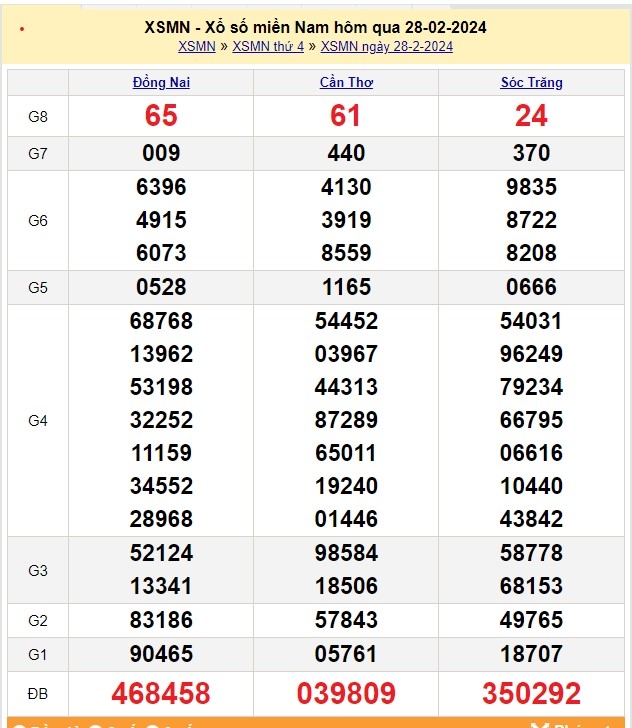This screenshot has width=632, height=728.
Task: Open the Cần Thơ province link
Action: point(346,82)
